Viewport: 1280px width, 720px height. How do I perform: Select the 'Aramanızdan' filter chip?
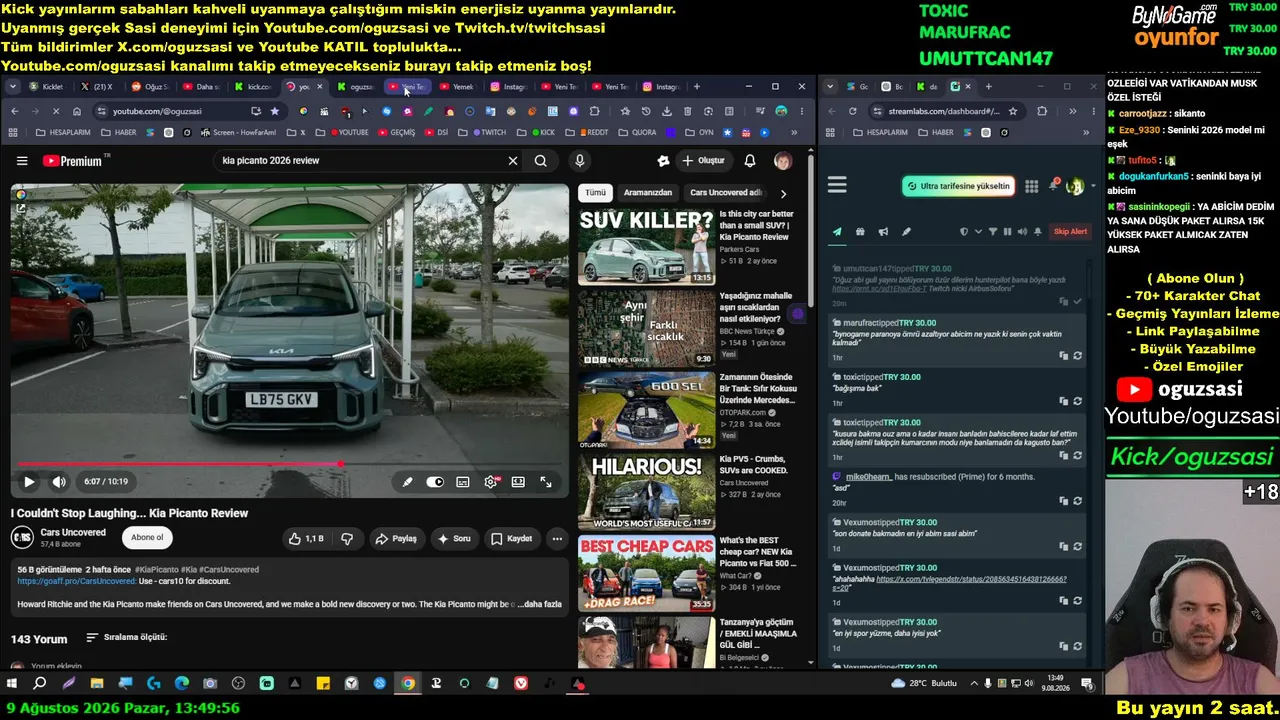coord(648,193)
